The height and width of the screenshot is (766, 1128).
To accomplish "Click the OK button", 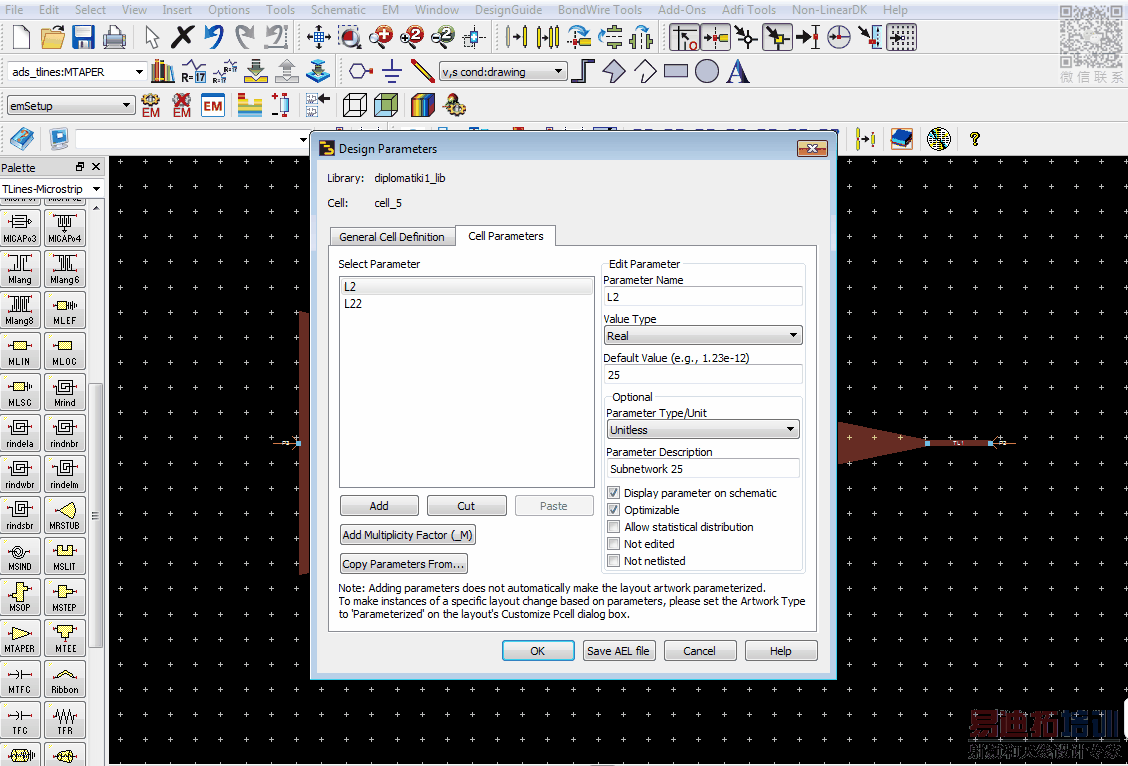I will [x=538, y=651].
